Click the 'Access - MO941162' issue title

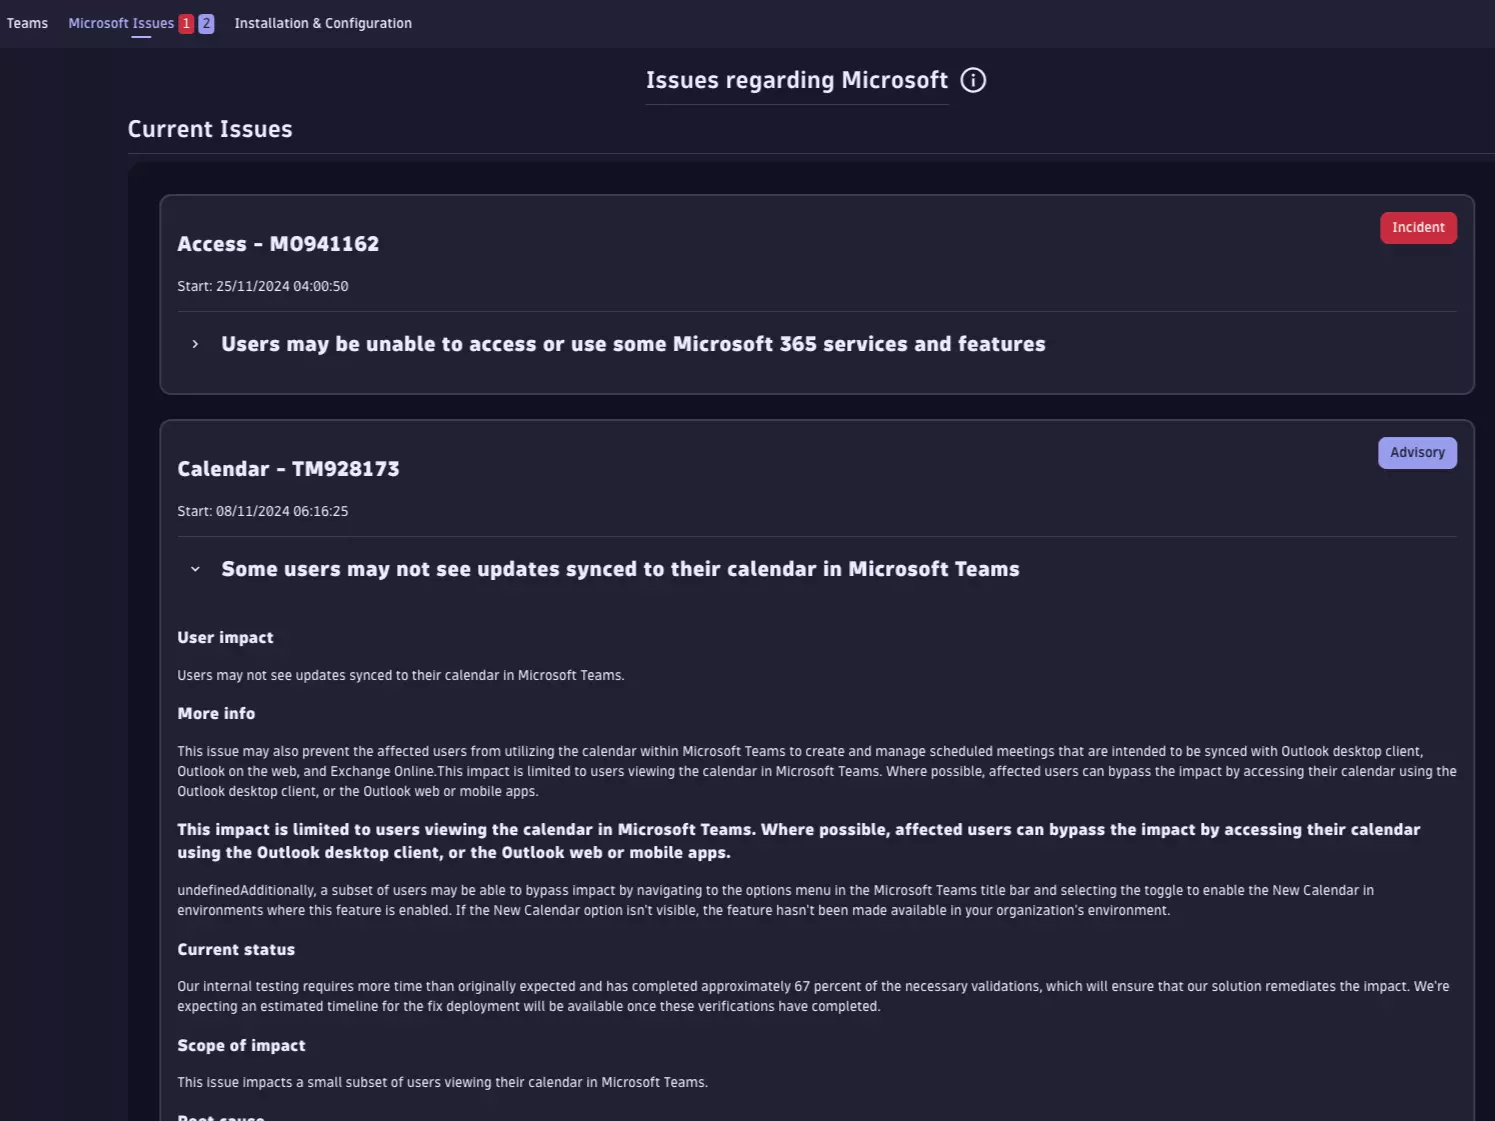(x=278, y=243)
